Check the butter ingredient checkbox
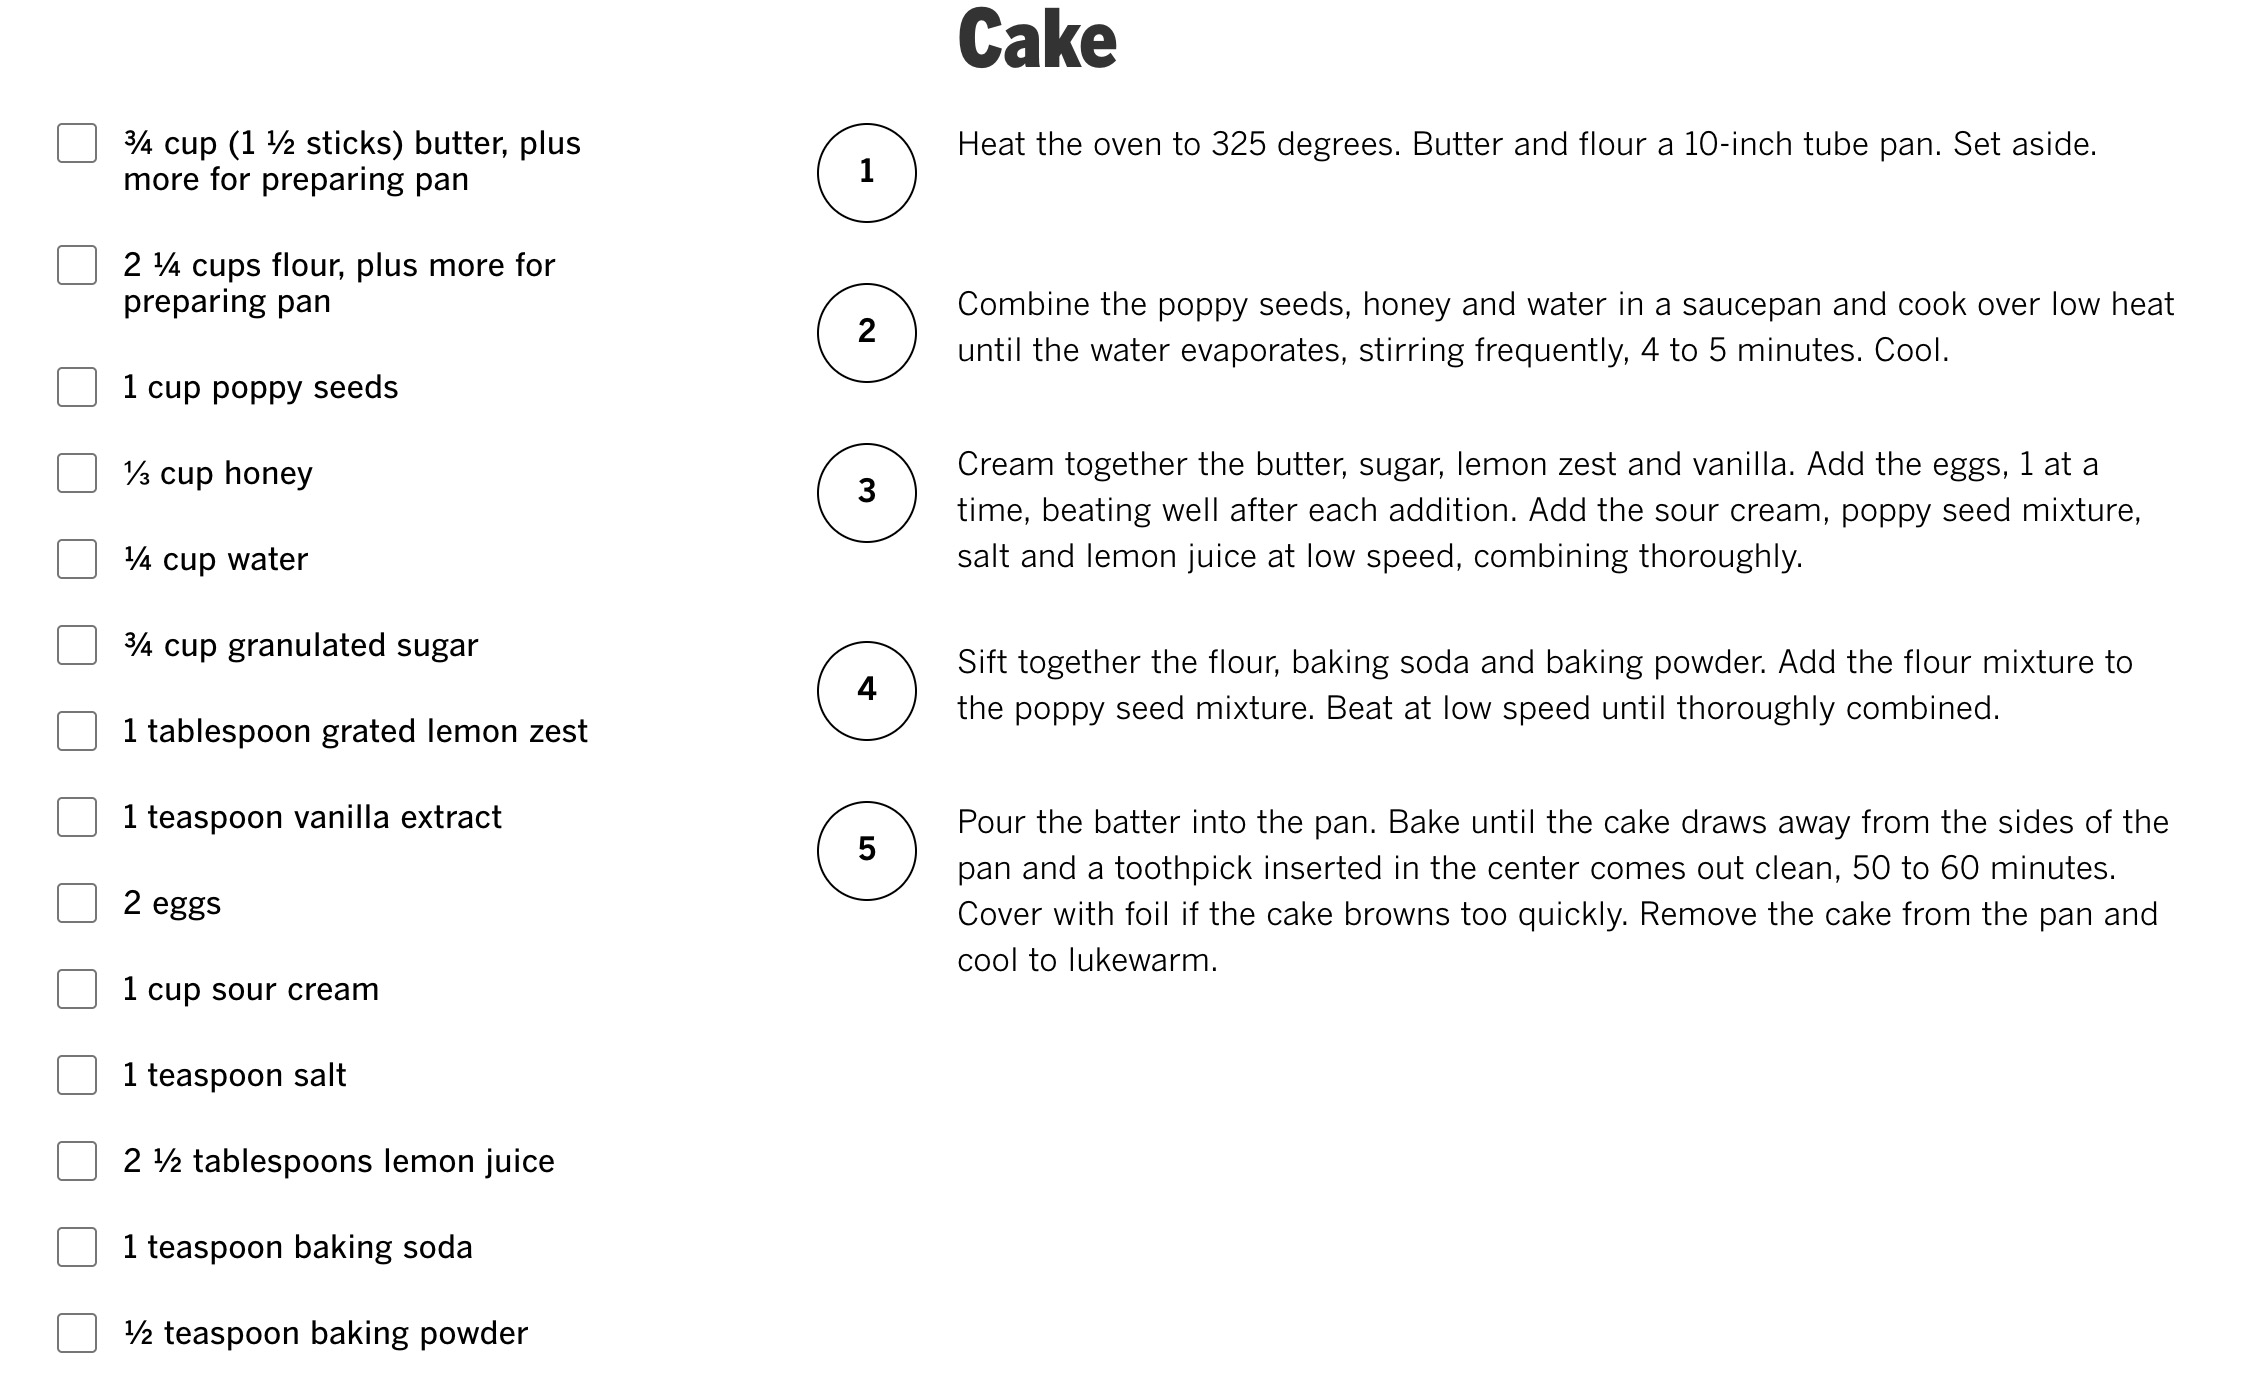The image size is (2242, 1376). [77, 143]
